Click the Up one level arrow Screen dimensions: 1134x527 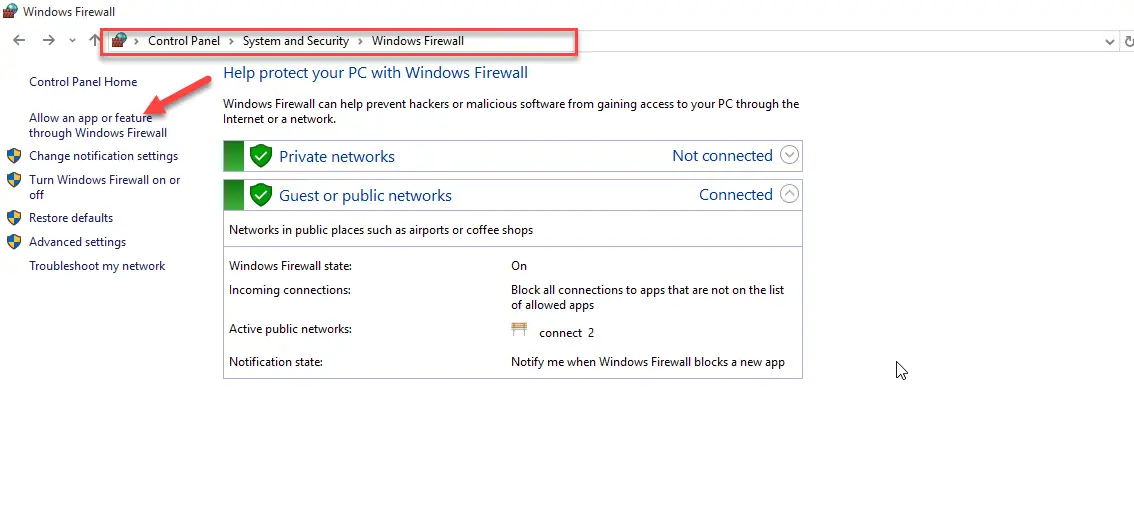95,40
